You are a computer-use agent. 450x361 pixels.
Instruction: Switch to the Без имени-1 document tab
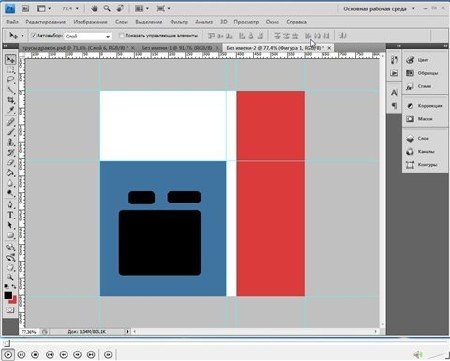point(178,48)
